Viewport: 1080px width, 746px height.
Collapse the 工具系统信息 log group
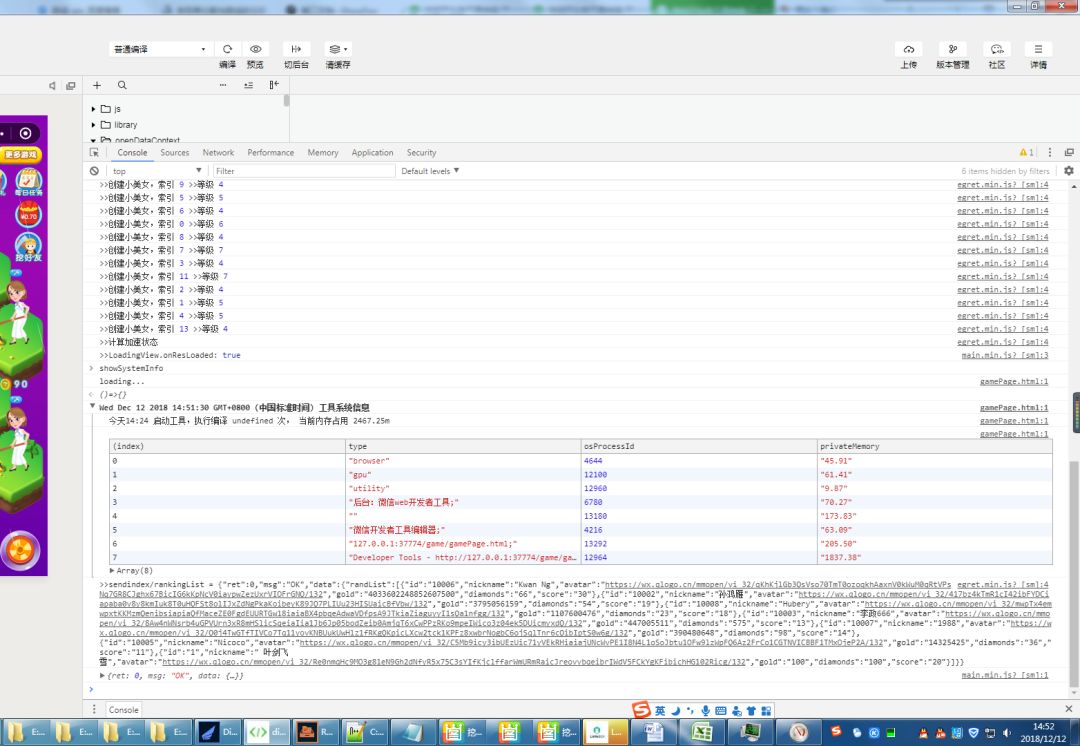click(x=92, y=407)
